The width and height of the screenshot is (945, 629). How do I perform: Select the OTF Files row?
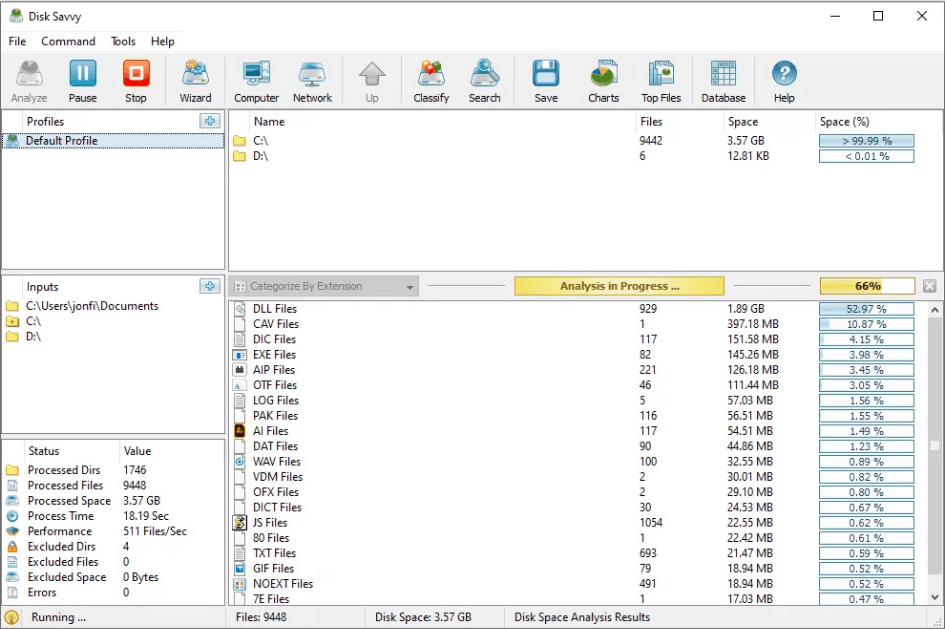(579, 385)
